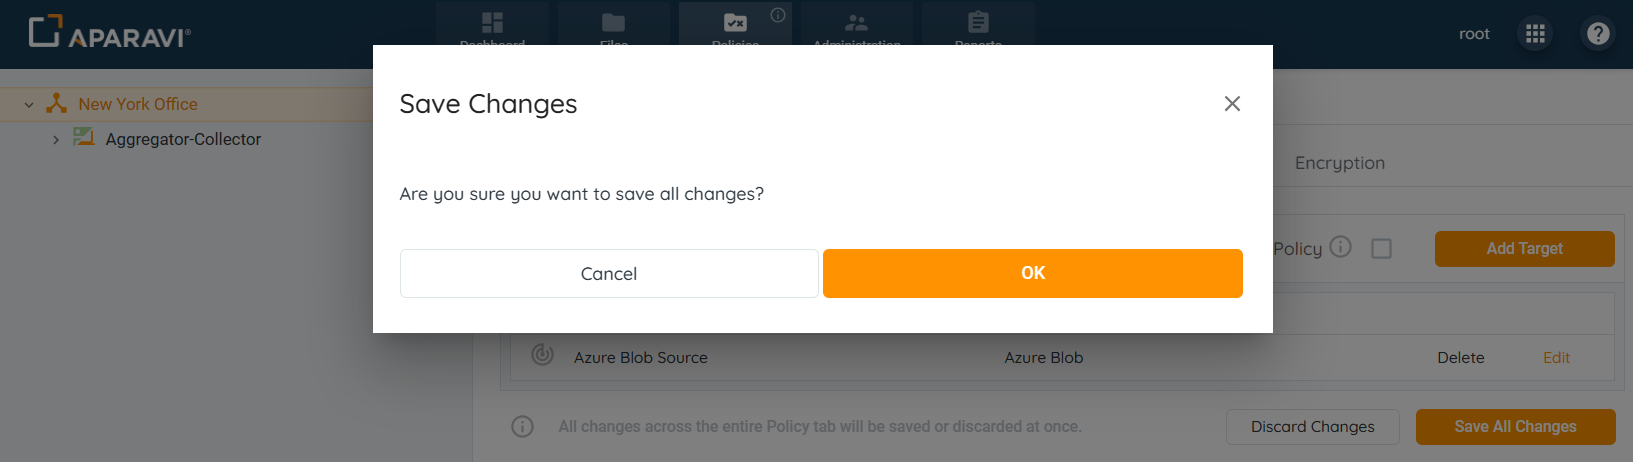The height and width of the screenshot is (462, 1633).
Task: Toggle the Policy checkbox
Action: pos(1381,248)
